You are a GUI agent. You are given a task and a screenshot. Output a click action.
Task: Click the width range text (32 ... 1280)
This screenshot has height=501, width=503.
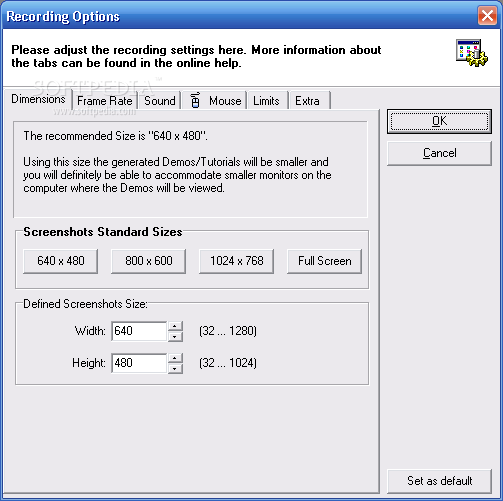click(228, 331)
